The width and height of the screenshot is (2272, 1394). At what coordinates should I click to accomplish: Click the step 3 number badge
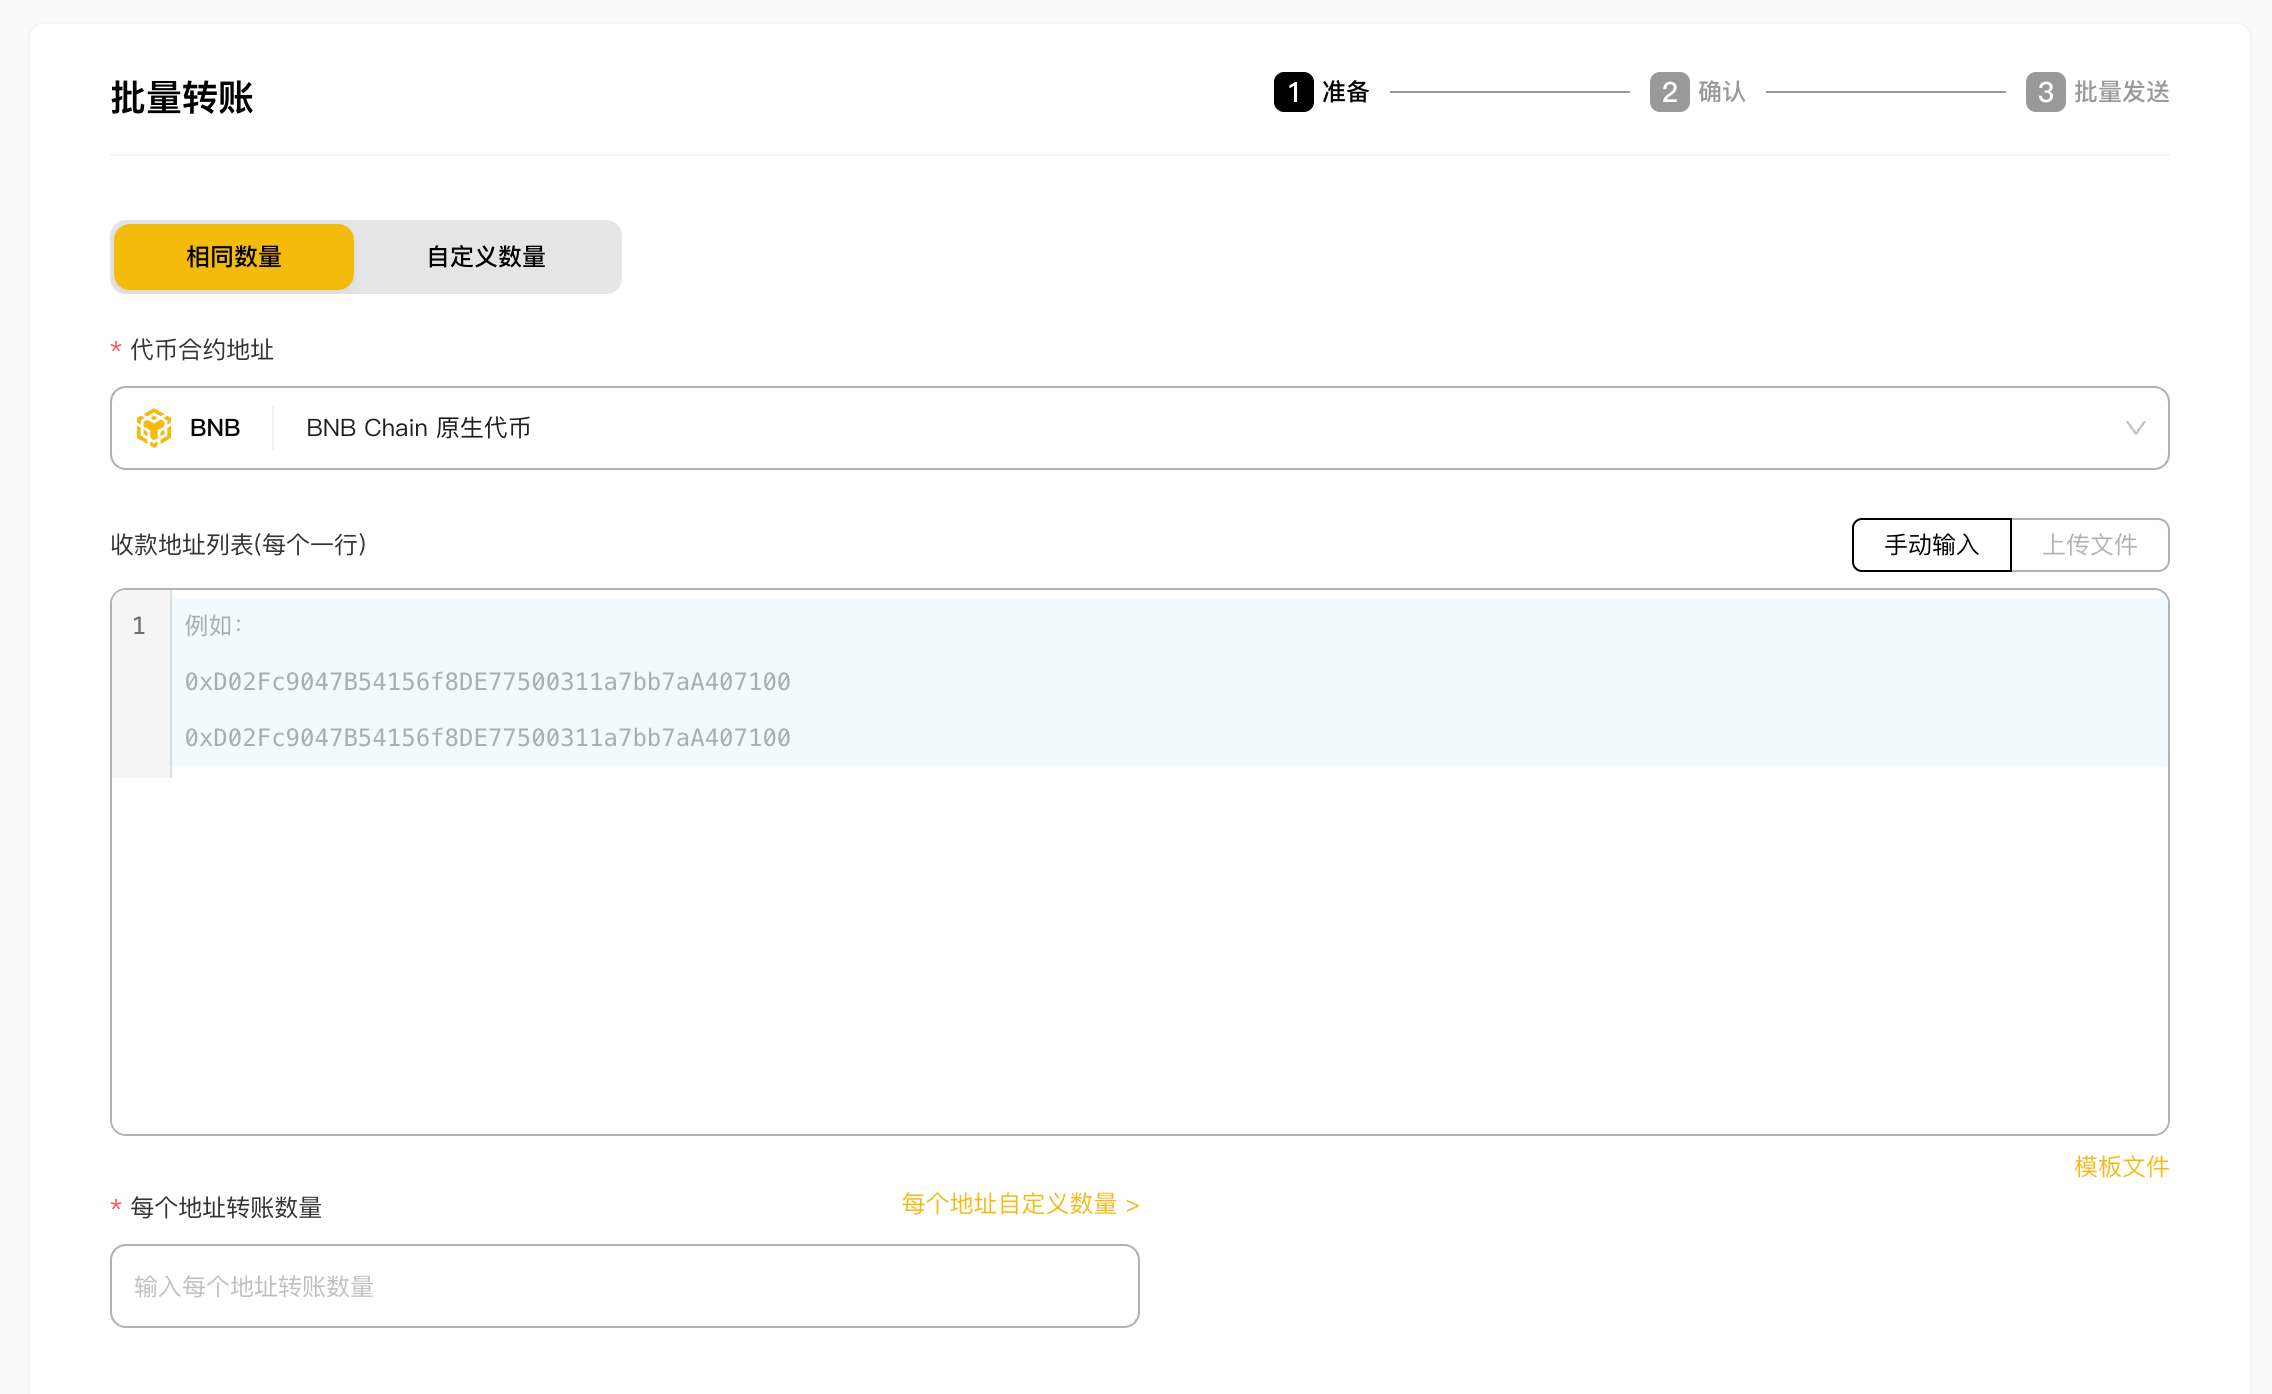[x=2045, y=92]
